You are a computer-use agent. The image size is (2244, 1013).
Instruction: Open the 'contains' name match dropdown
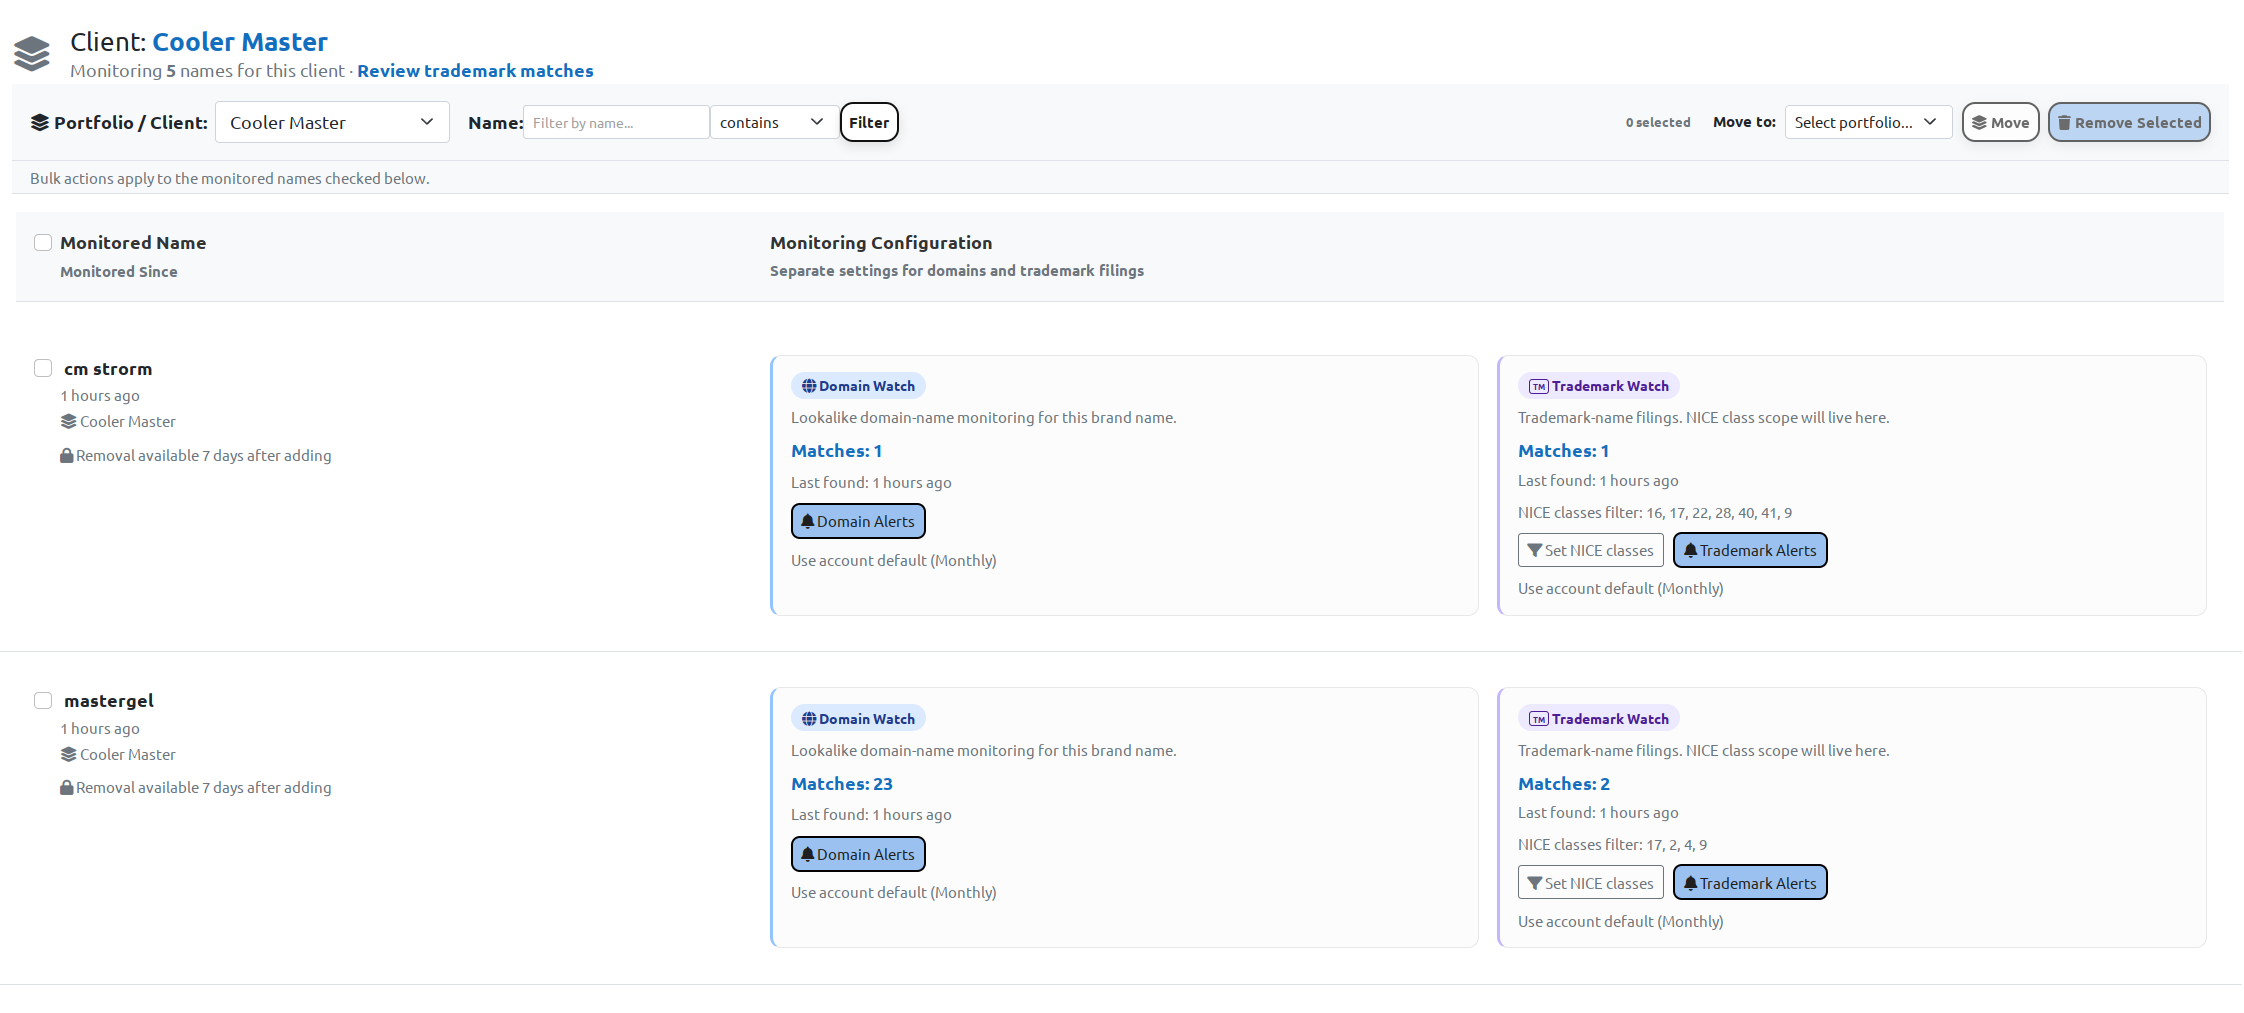[x=773, y=122]
